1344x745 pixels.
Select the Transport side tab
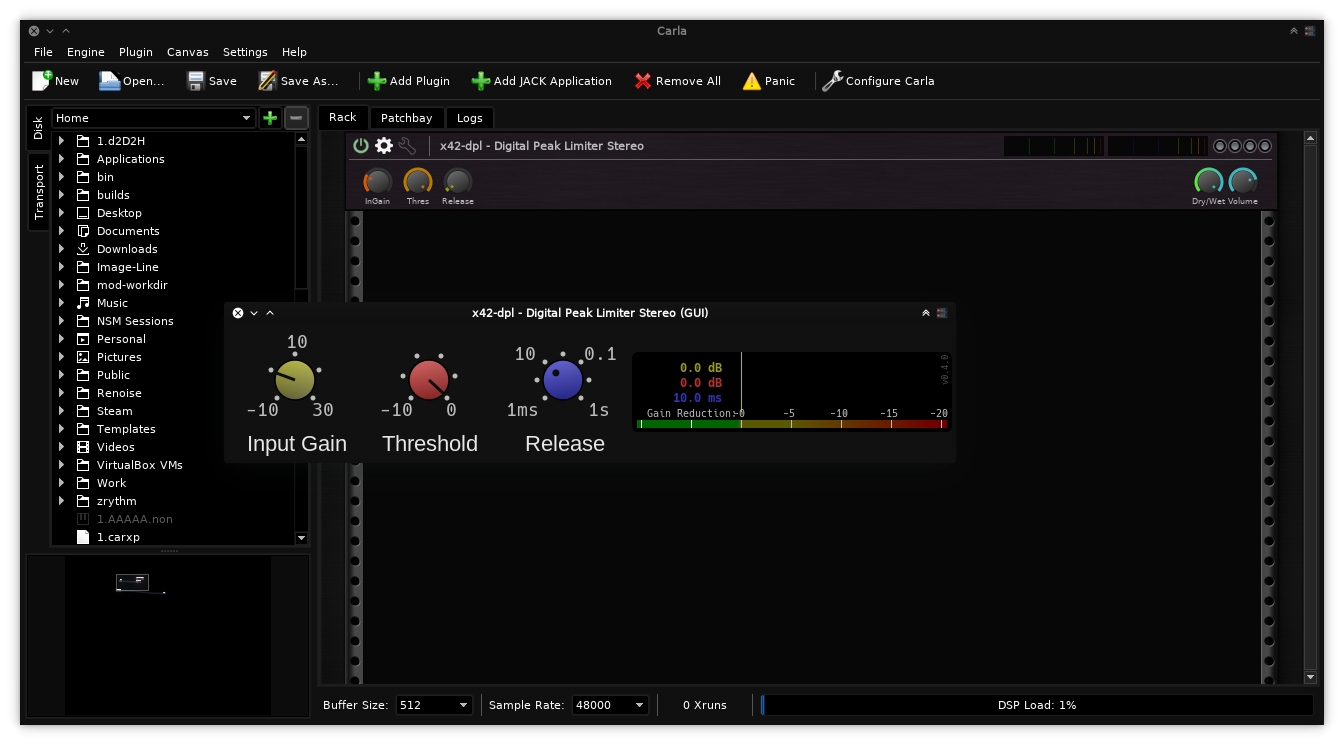tap(38, 191)
